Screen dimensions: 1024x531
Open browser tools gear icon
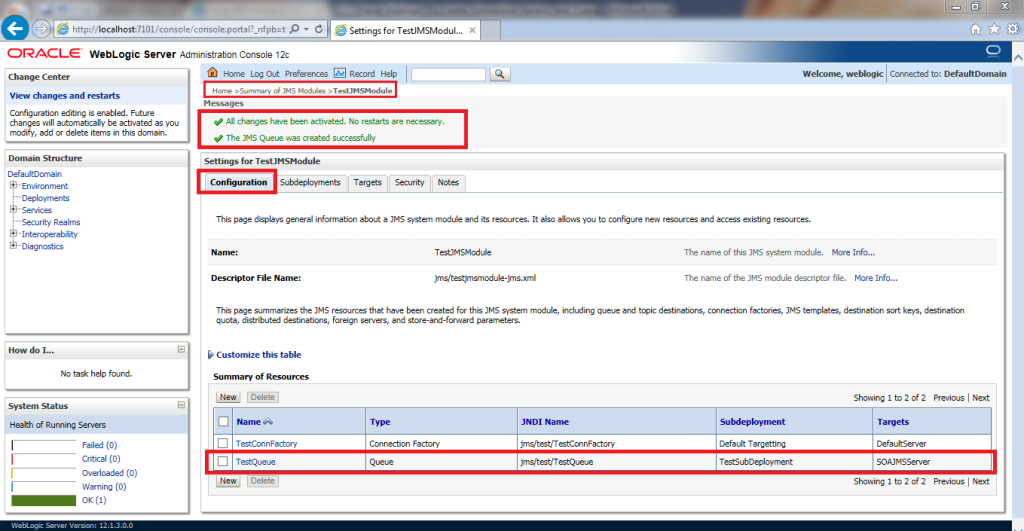[1012, 30]
